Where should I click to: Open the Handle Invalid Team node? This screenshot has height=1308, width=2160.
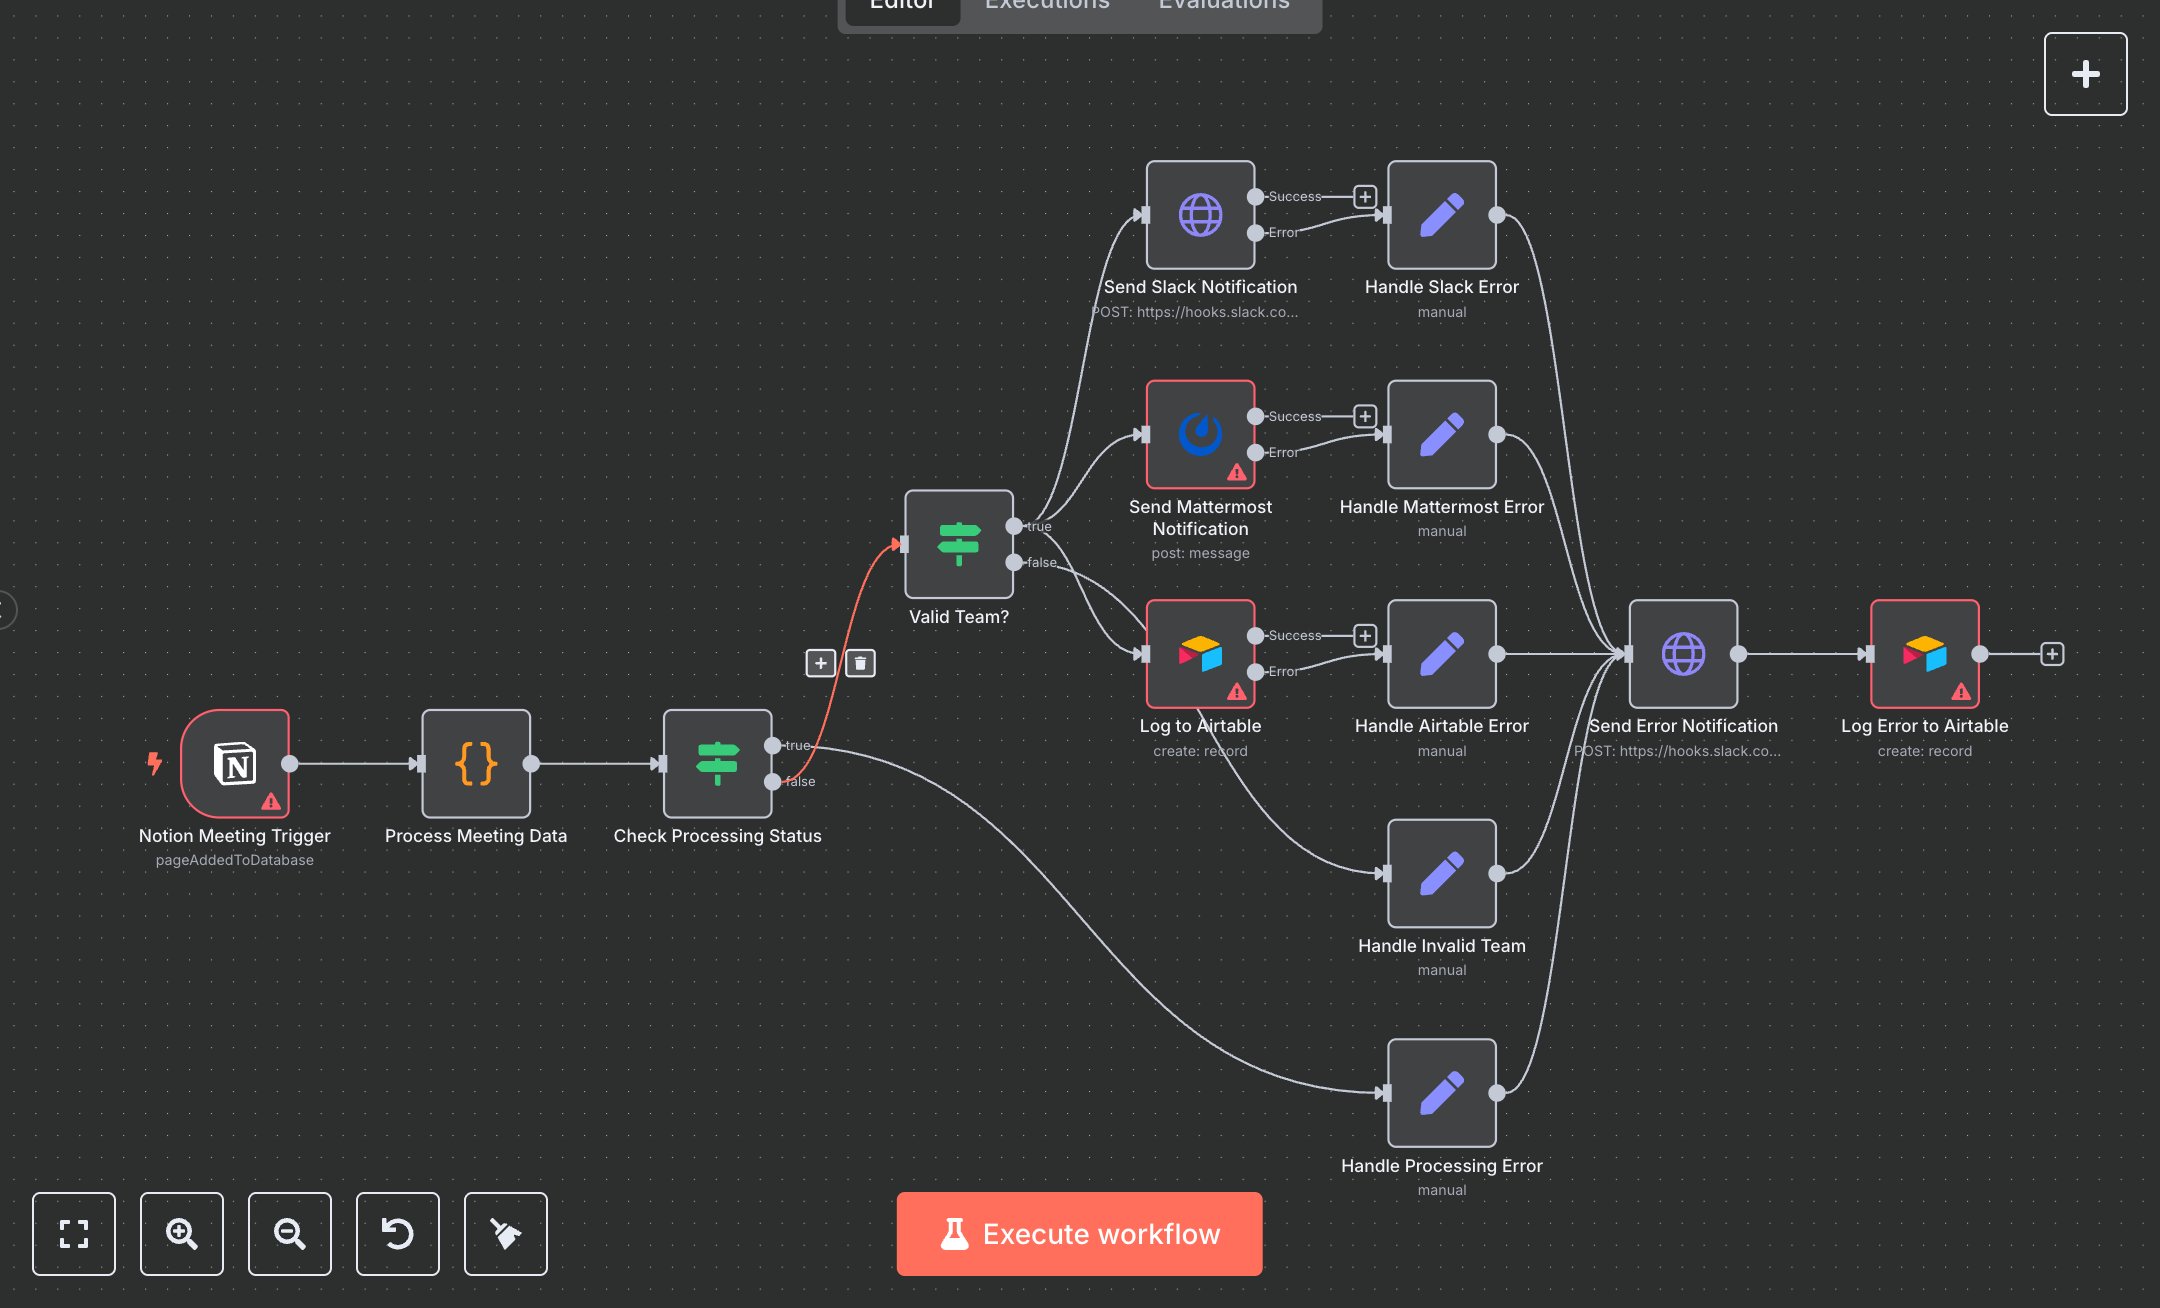1441,874
